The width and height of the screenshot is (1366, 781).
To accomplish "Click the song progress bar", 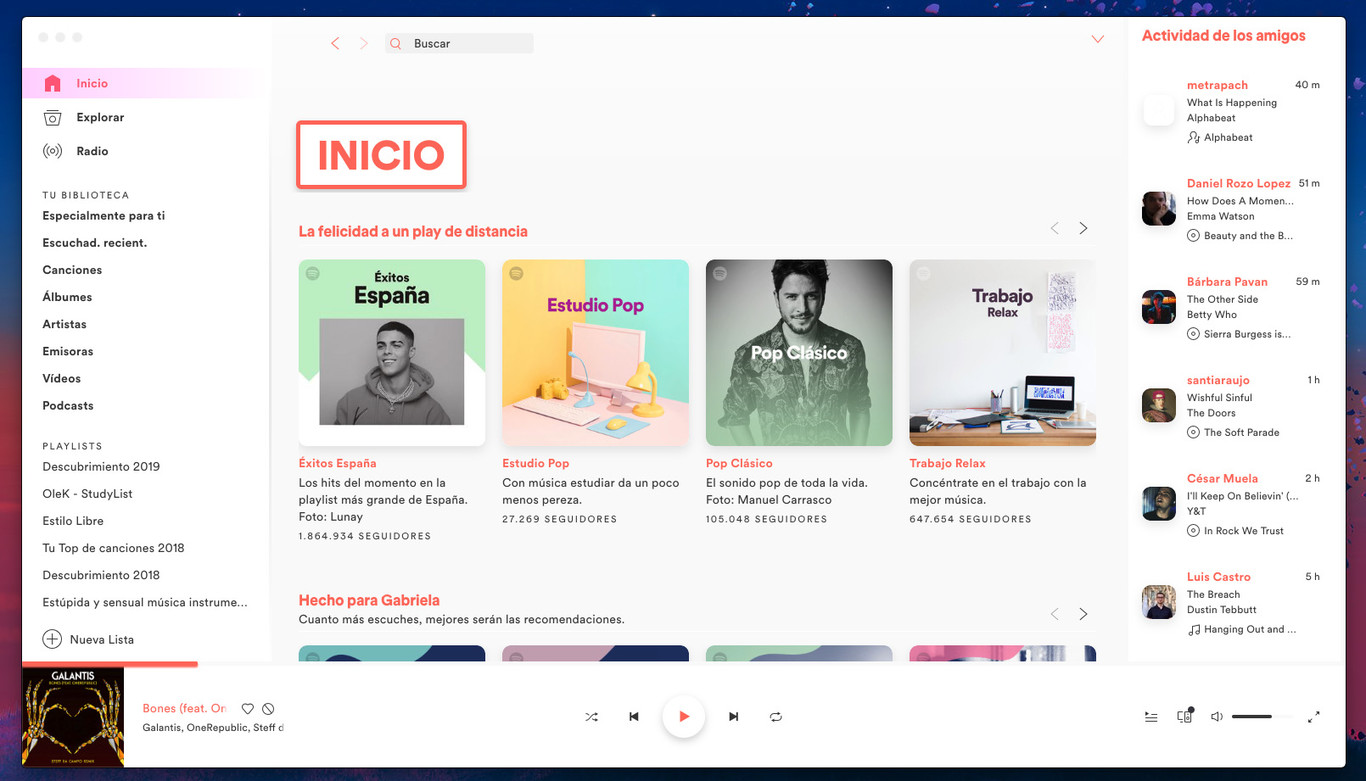I will point(684,664).
